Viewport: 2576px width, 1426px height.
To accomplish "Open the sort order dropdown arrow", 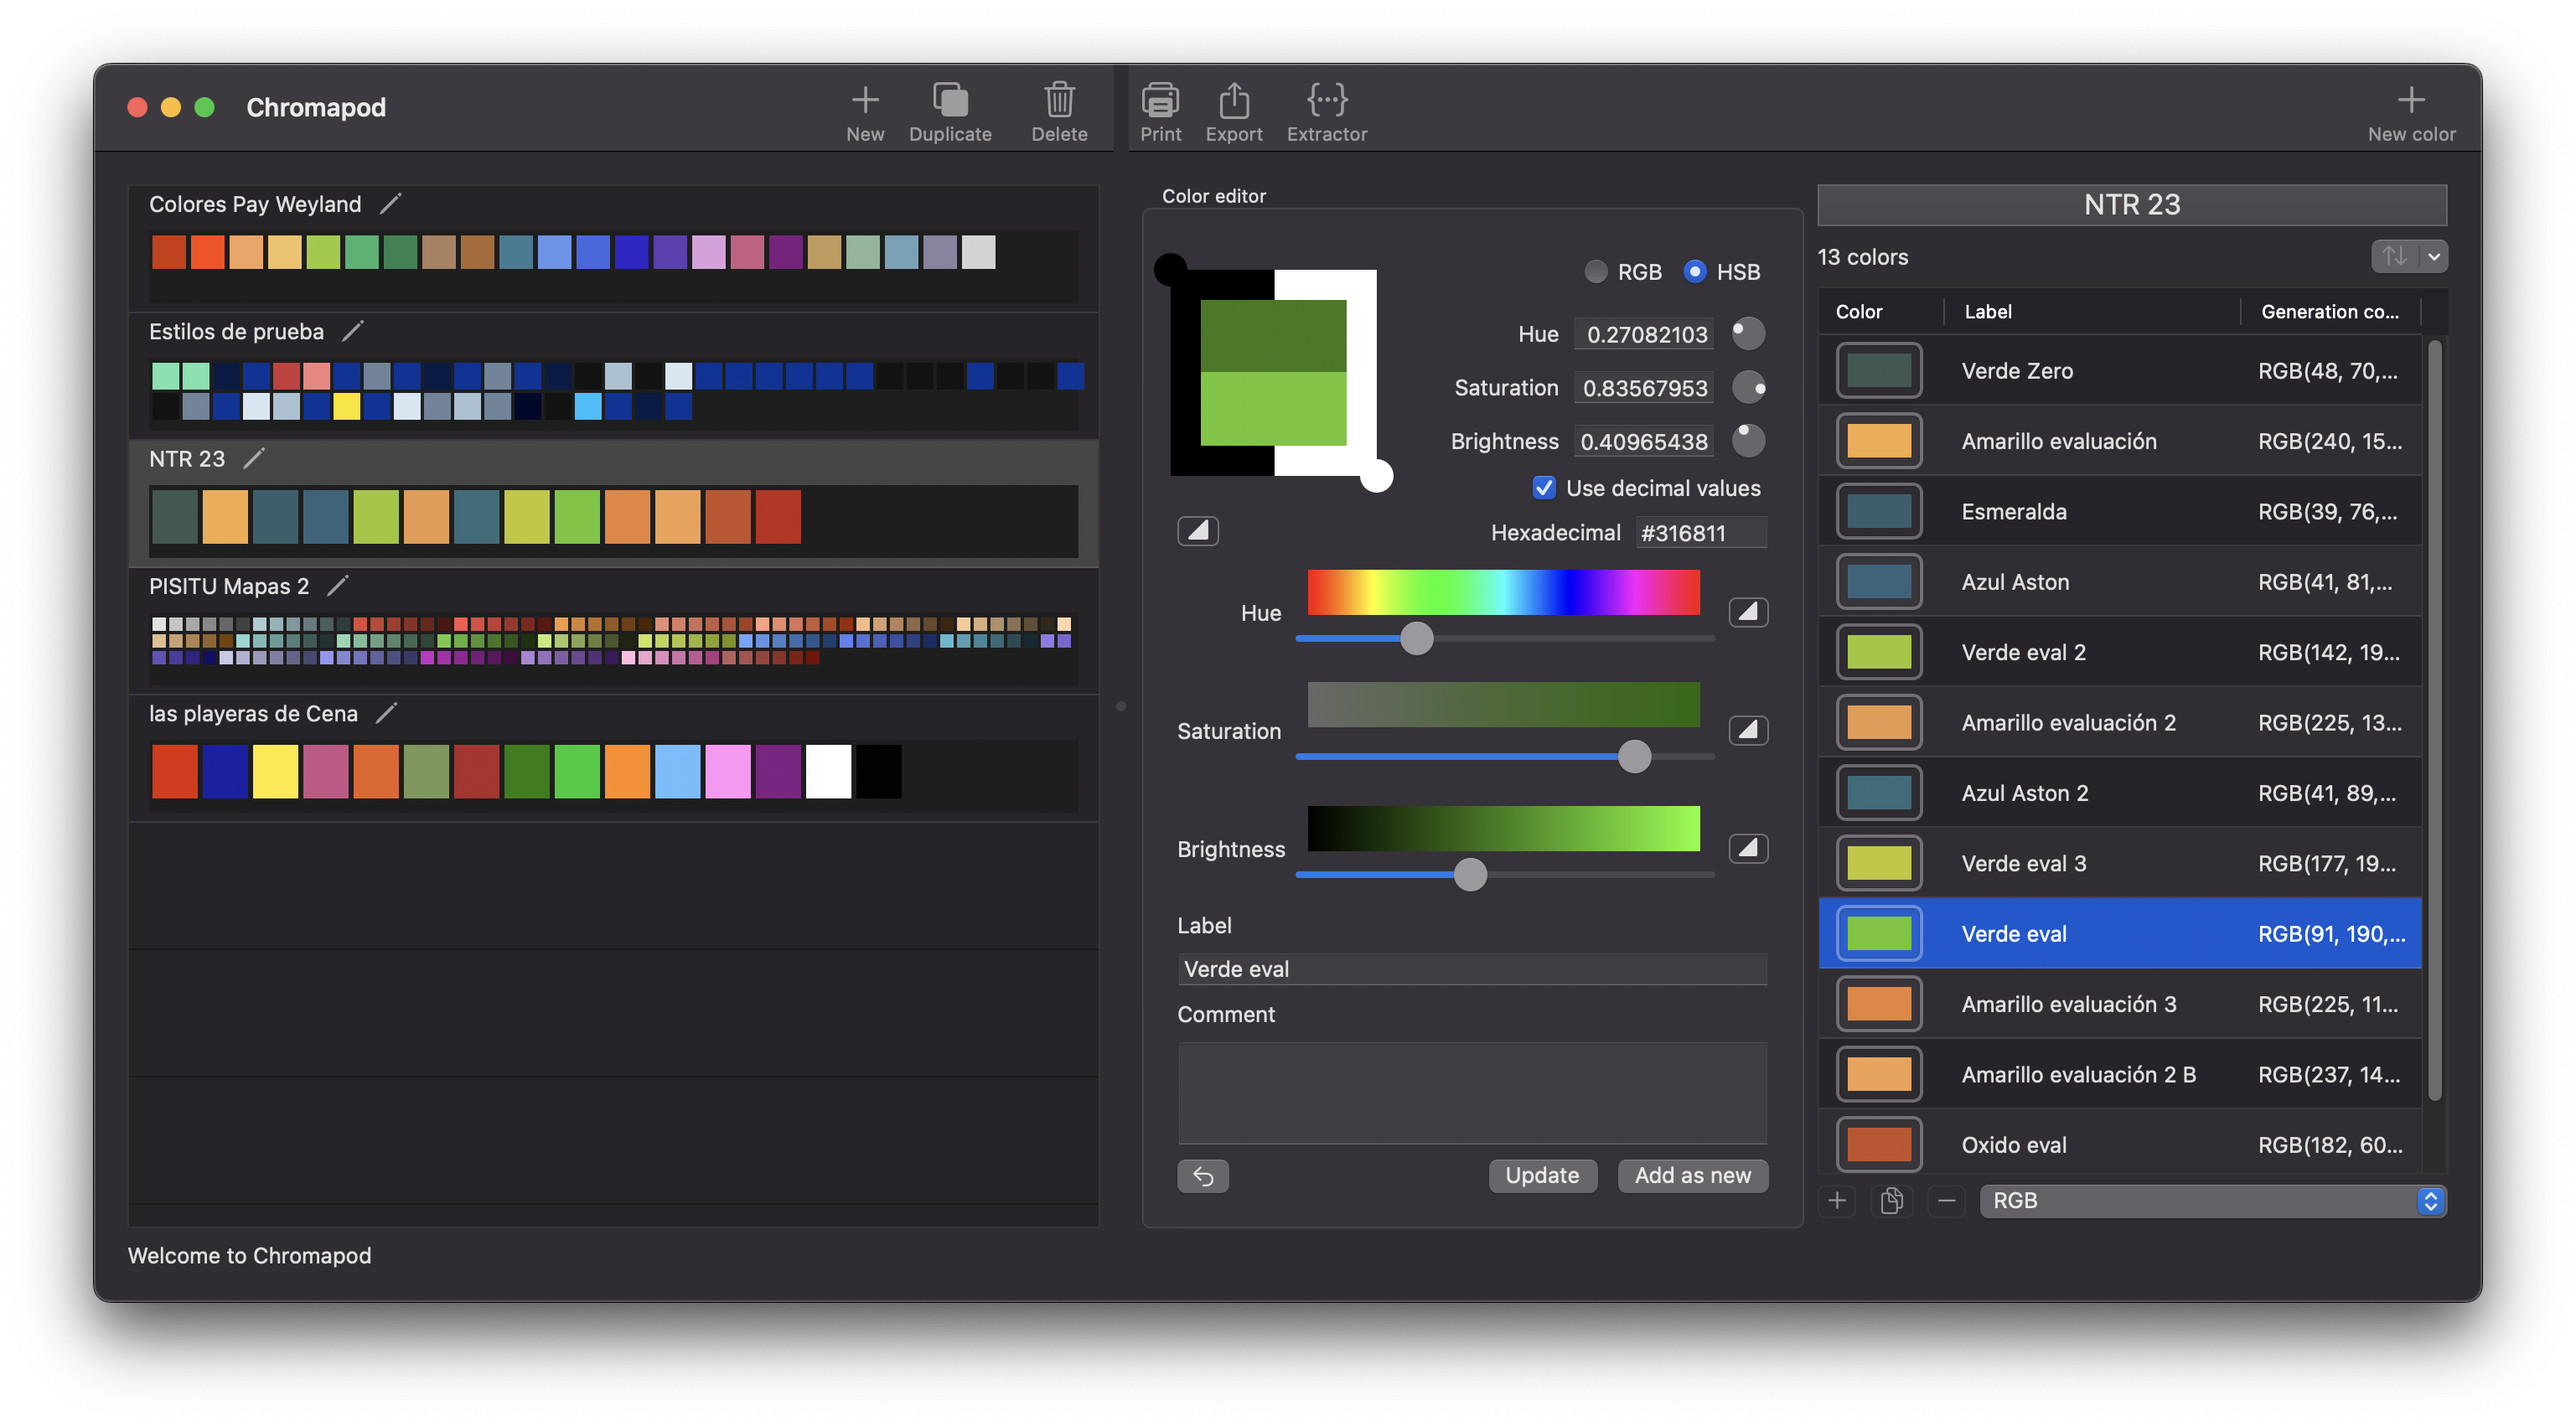I will tap(2433, 257).
